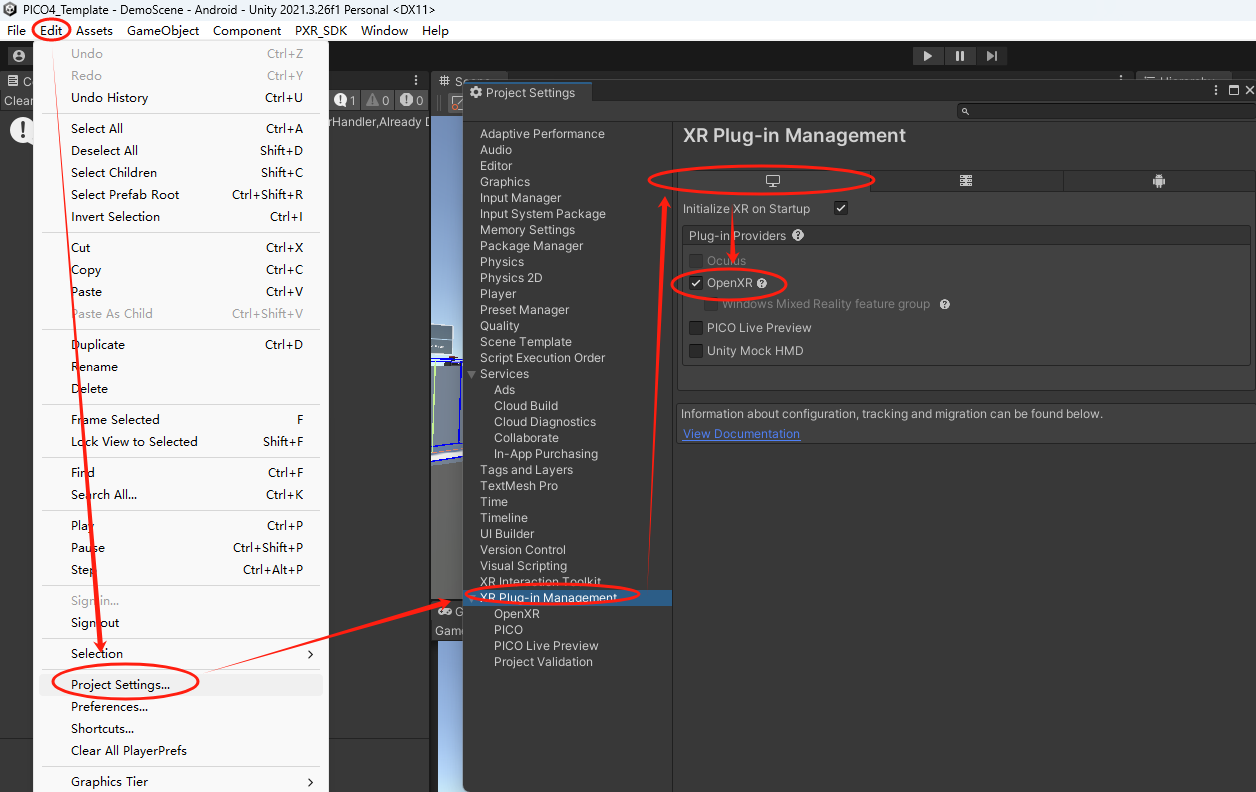The height and width of the screenshot is (792, 1256).
Task: Select the Graphics settings category
Action: (x=505, y=182)
